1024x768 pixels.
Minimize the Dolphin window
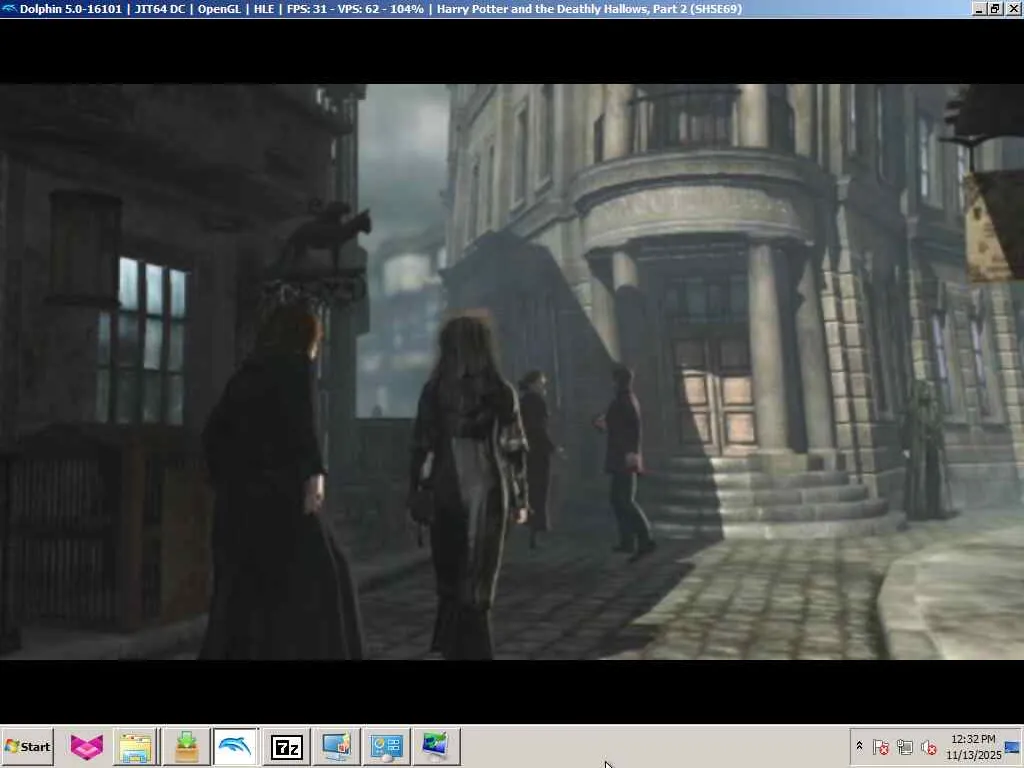979,8
